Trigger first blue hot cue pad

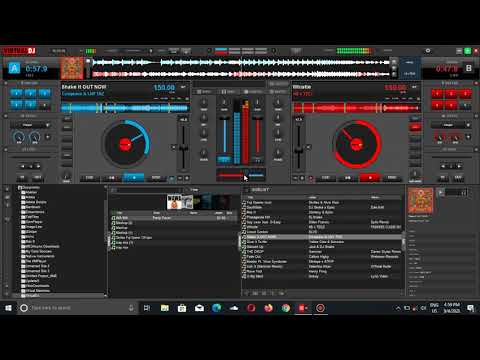(x=16, y=93)
